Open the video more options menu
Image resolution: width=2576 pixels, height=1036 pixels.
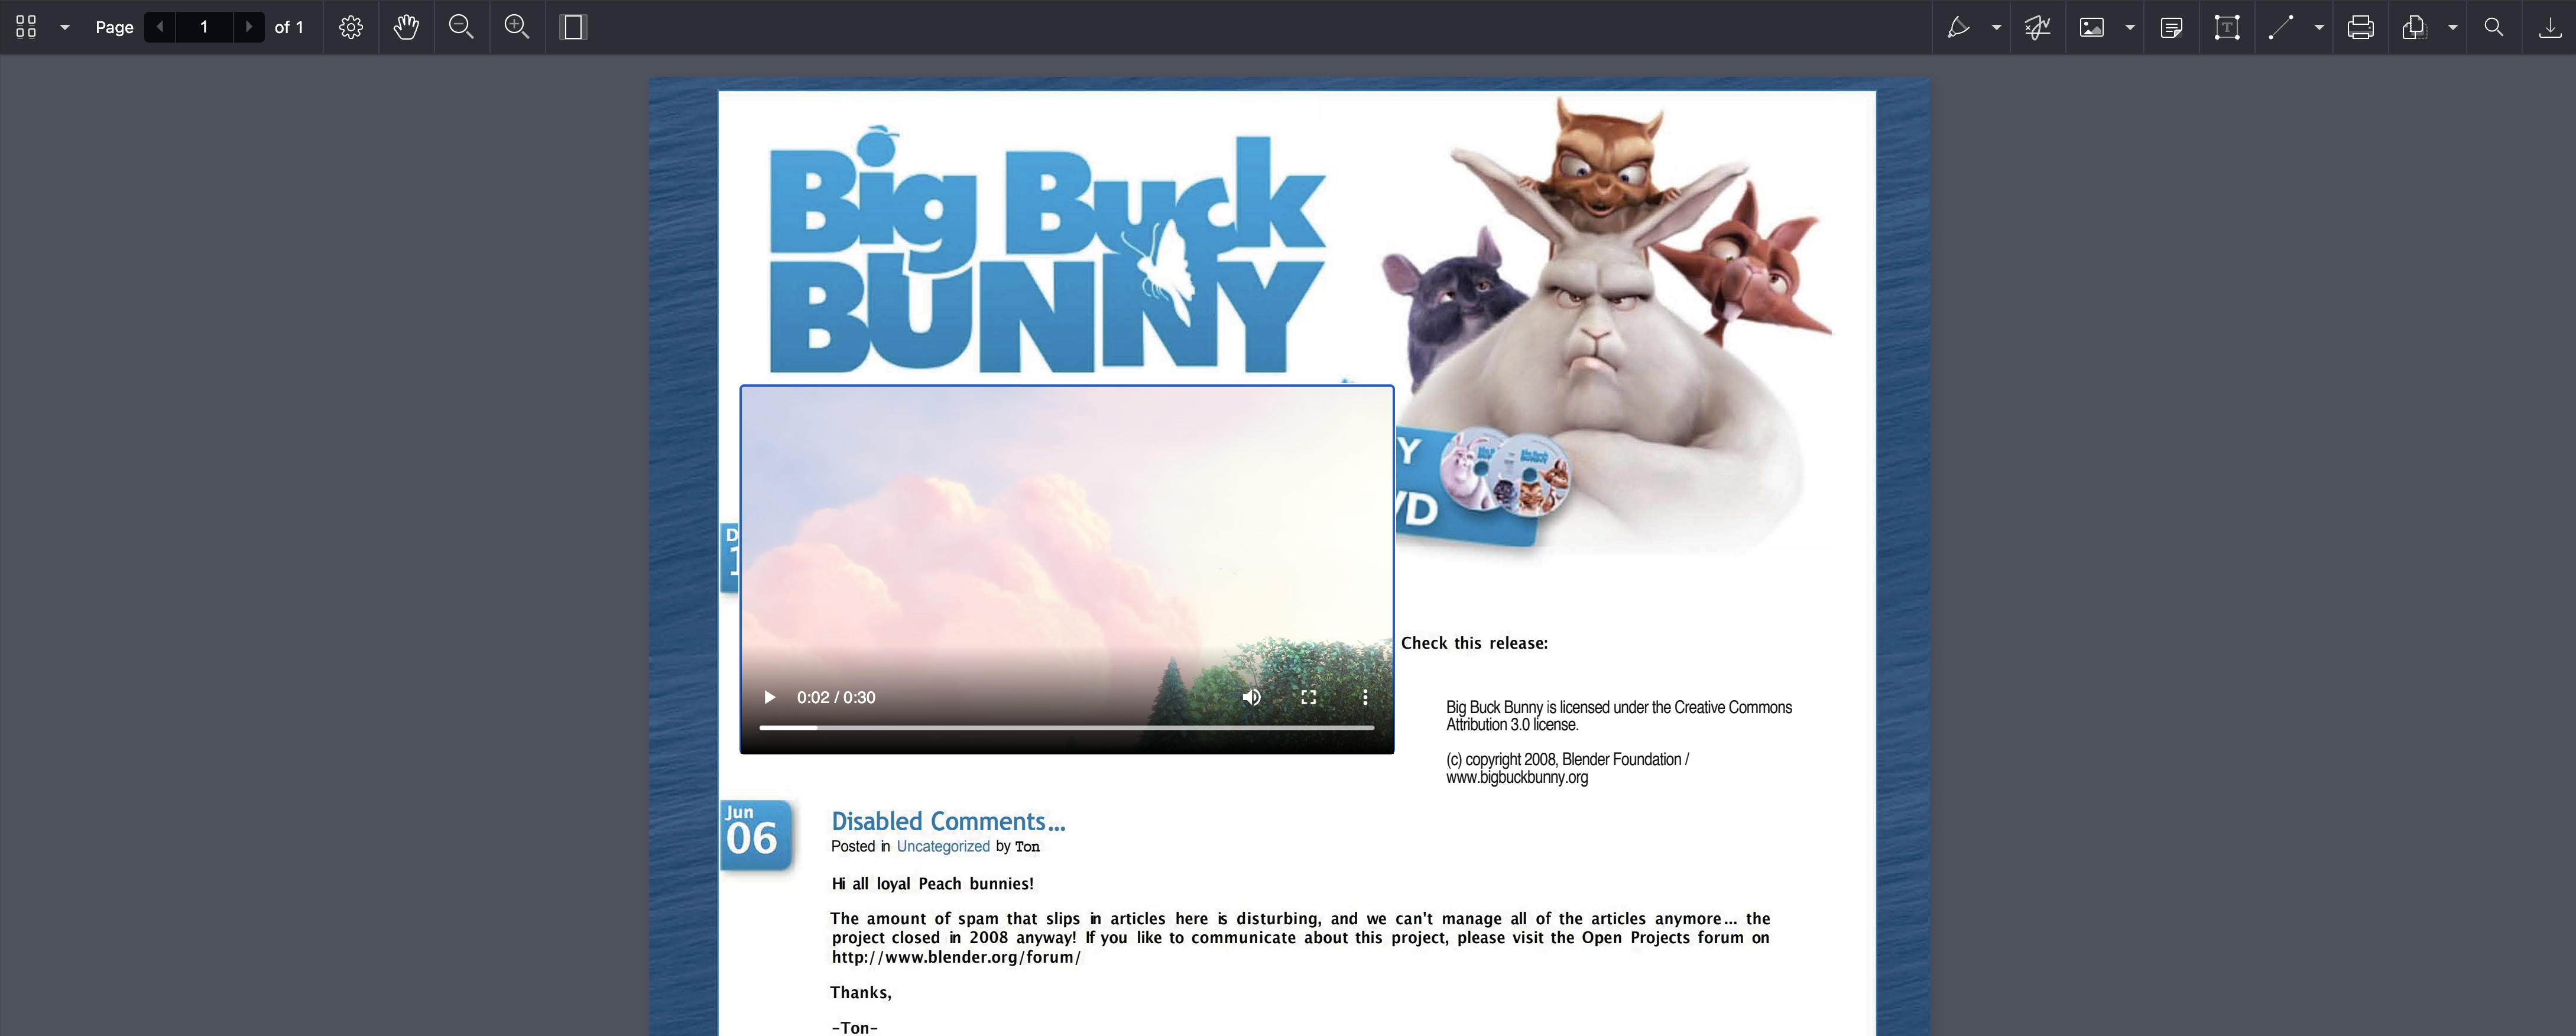1365,697
